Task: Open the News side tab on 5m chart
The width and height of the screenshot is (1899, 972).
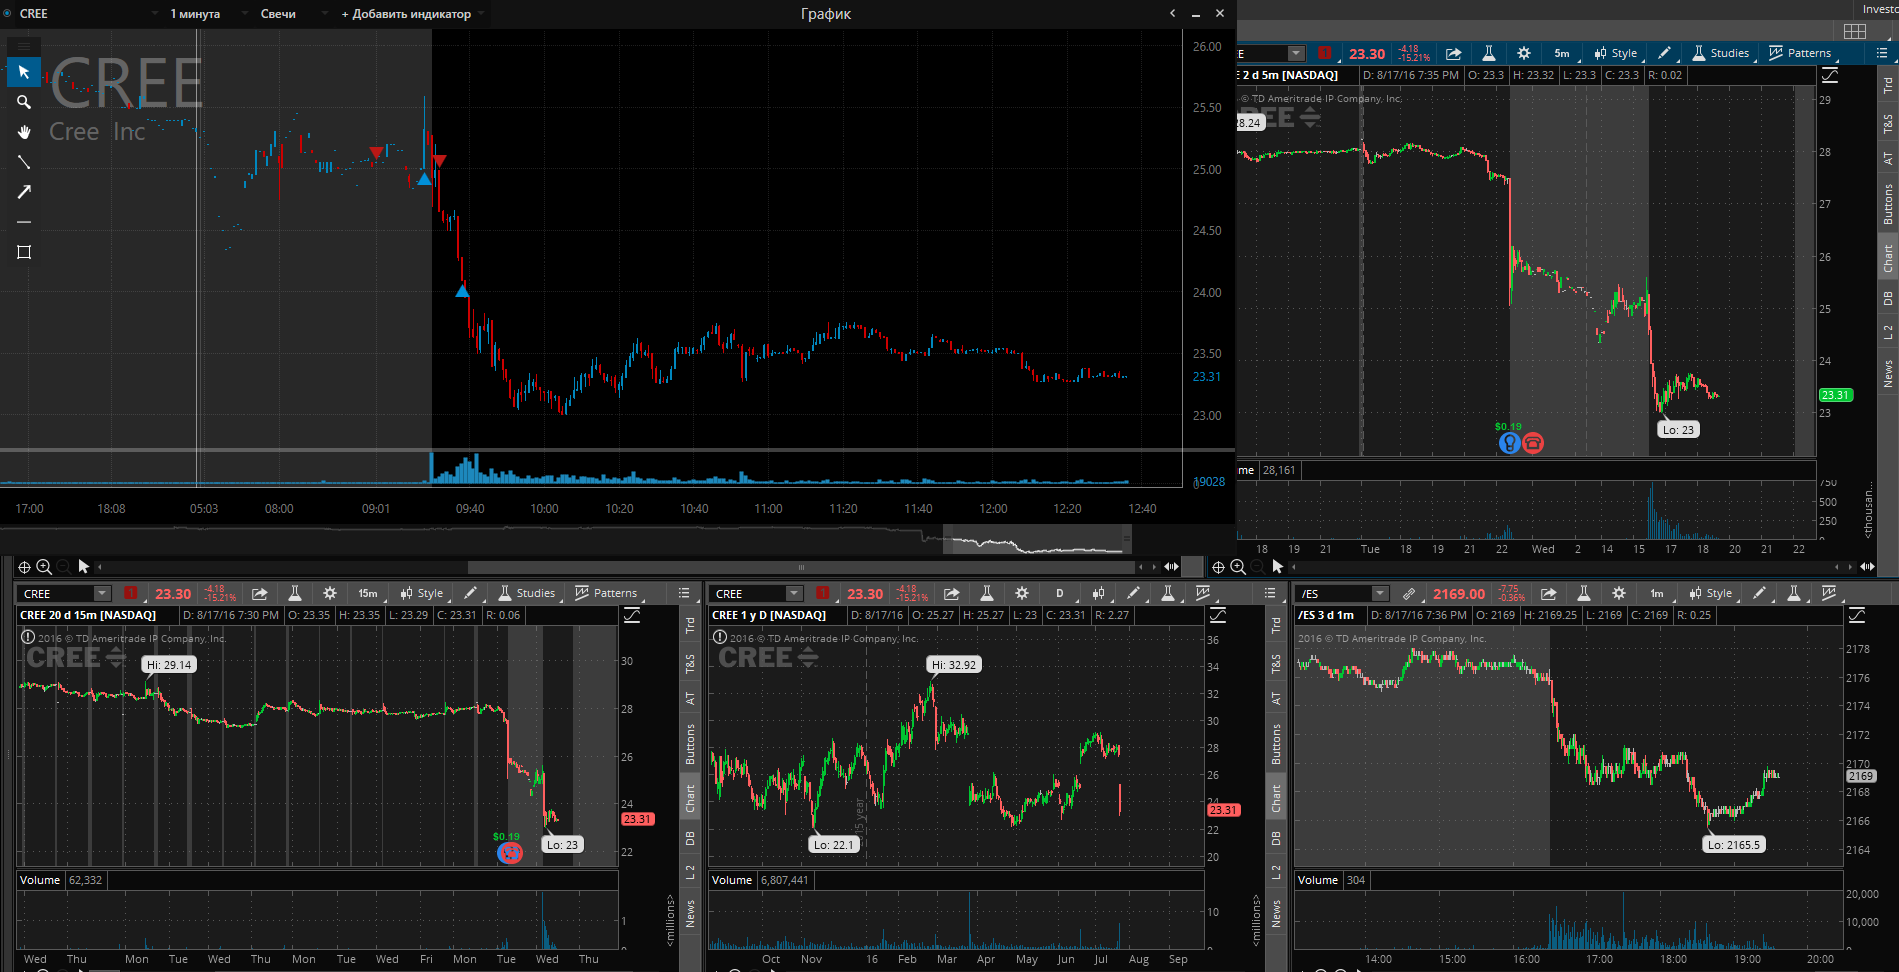Action: 1888,374
